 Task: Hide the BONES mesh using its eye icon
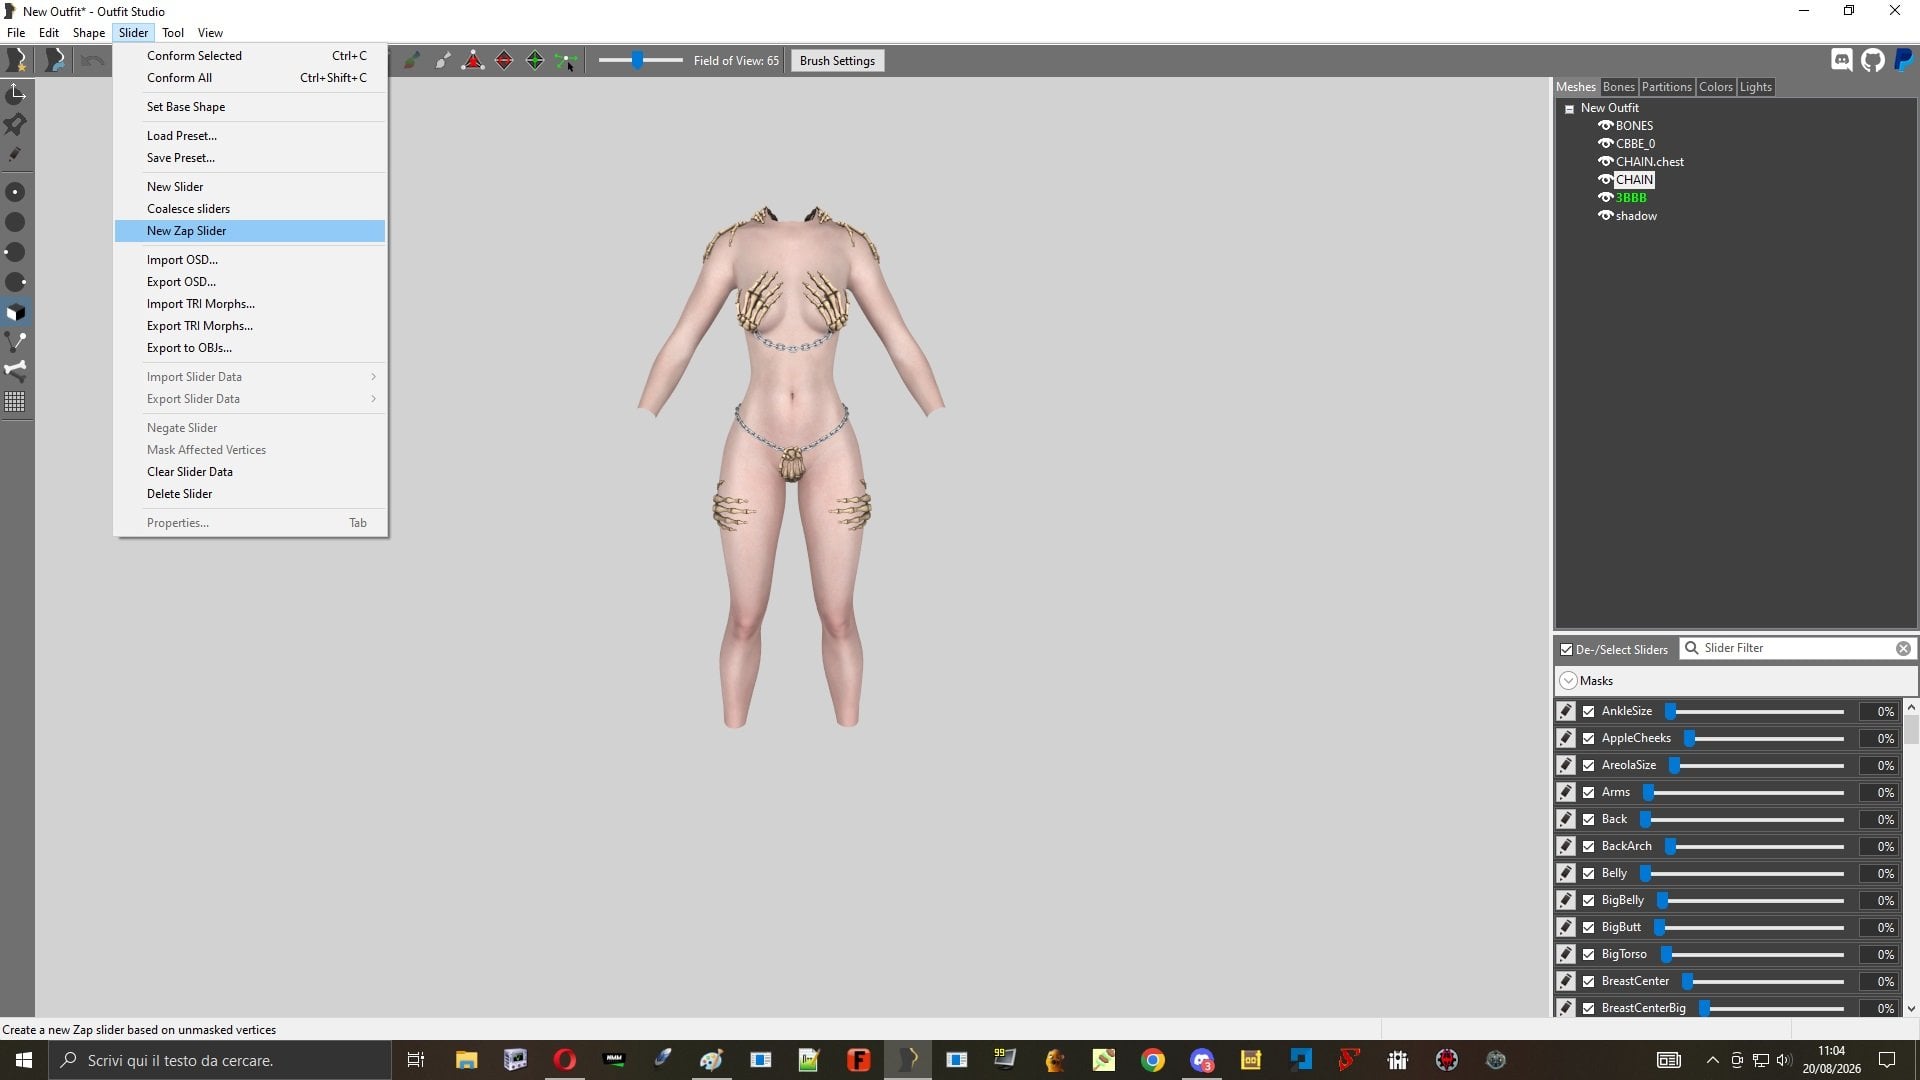coord(1605,126)
